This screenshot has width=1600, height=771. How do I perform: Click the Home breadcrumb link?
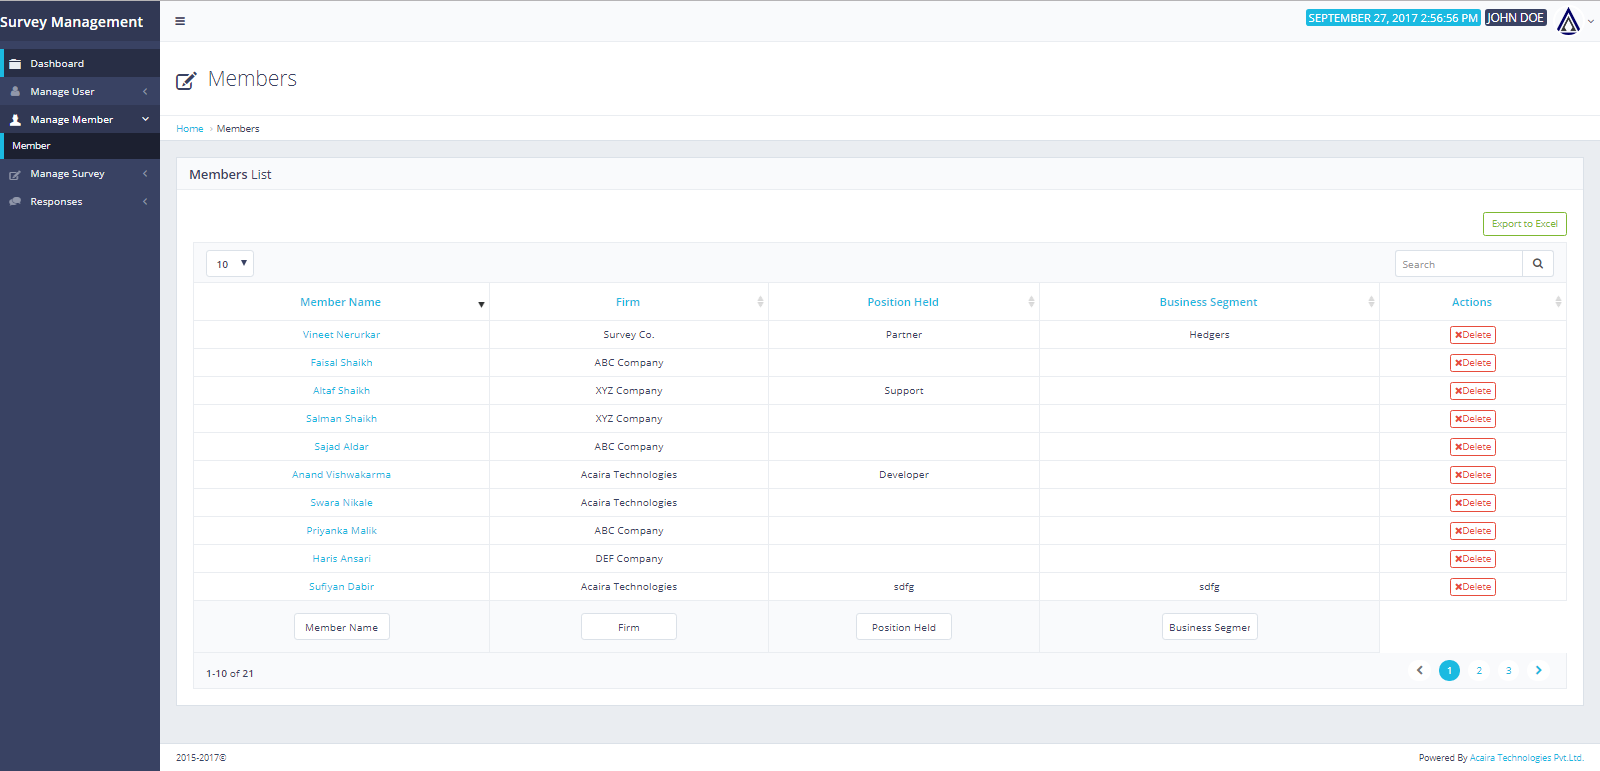189,129
